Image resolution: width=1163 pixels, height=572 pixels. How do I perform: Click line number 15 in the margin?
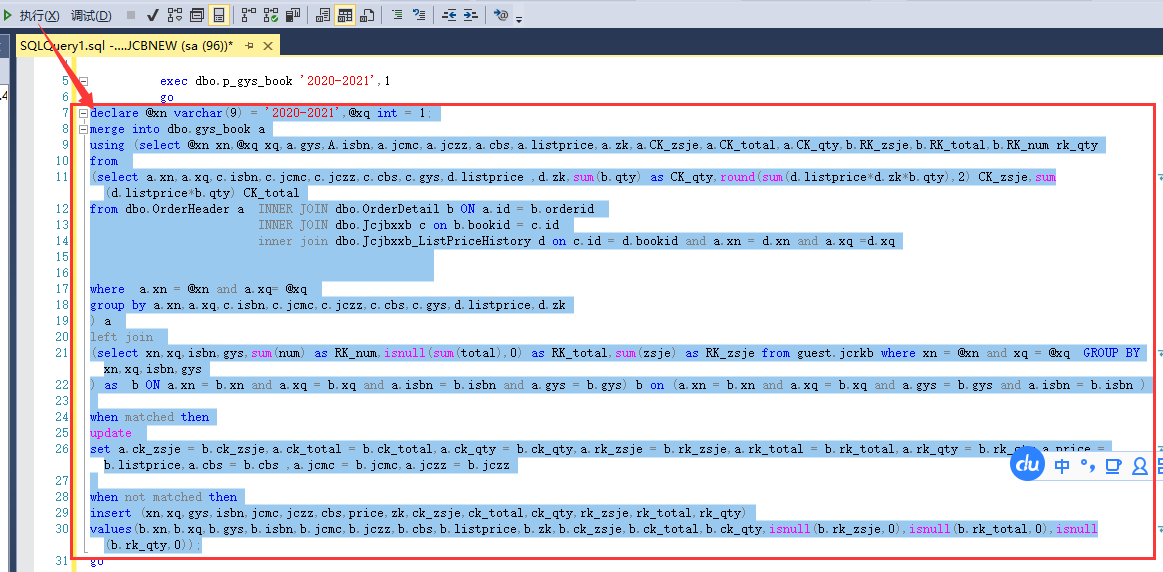(x=61, y=257)
